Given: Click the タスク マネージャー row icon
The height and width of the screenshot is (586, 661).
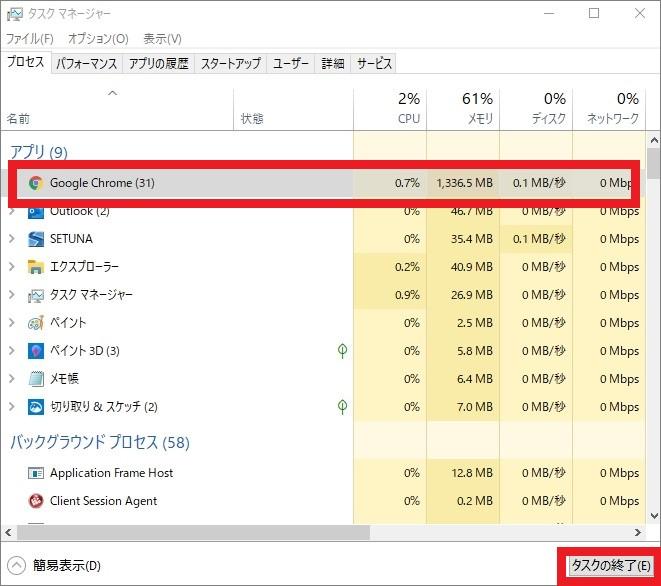Looking at the screenshot, I should (36, 295).
